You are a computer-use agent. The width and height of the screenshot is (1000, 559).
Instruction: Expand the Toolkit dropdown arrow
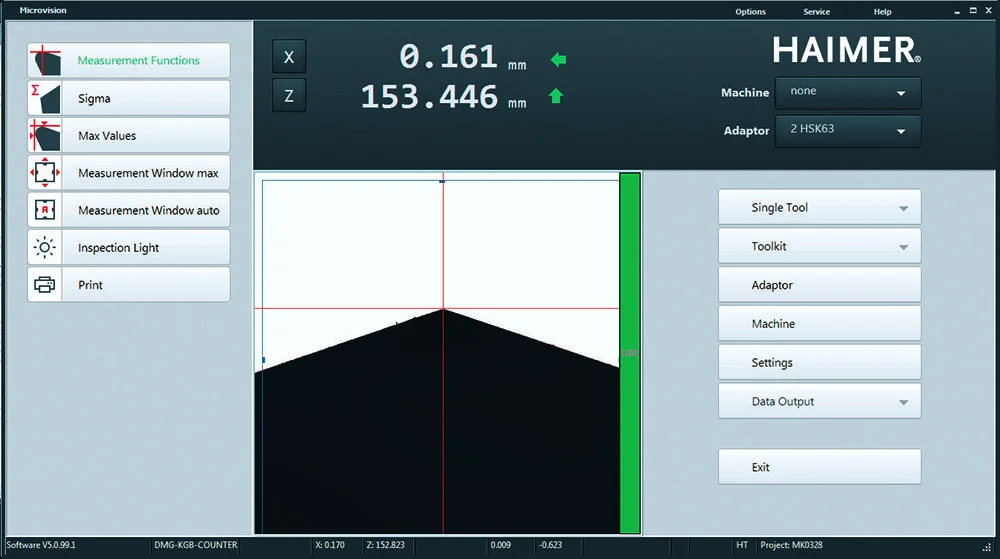click(x=903, y=247)
